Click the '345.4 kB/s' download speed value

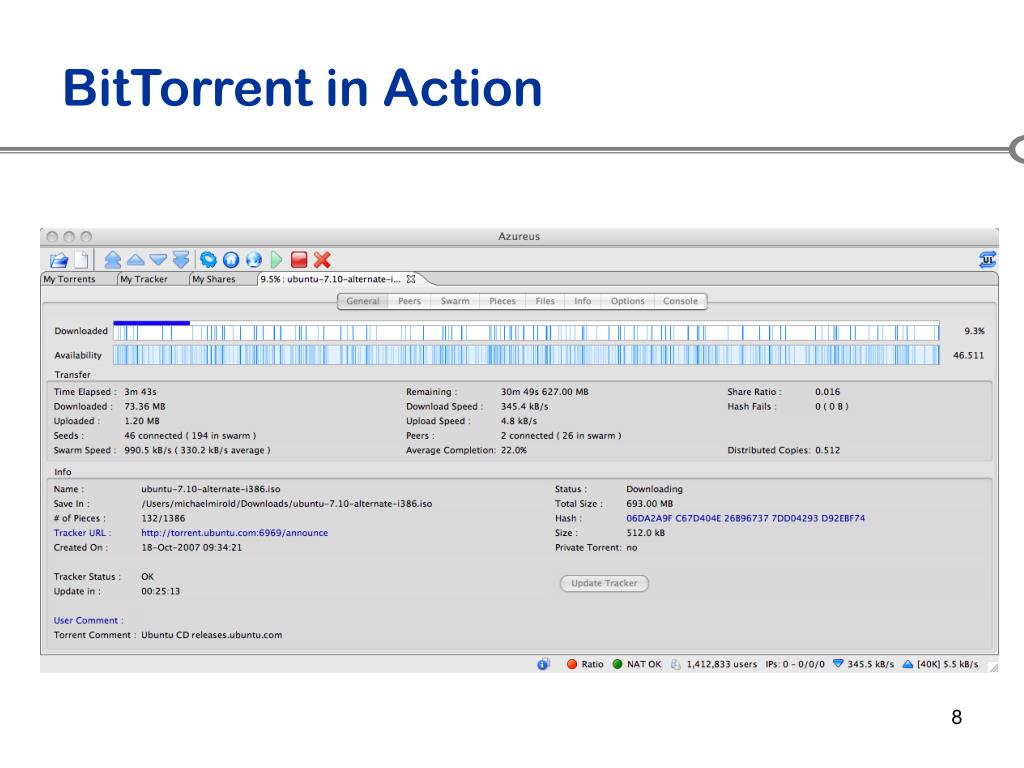524,406
